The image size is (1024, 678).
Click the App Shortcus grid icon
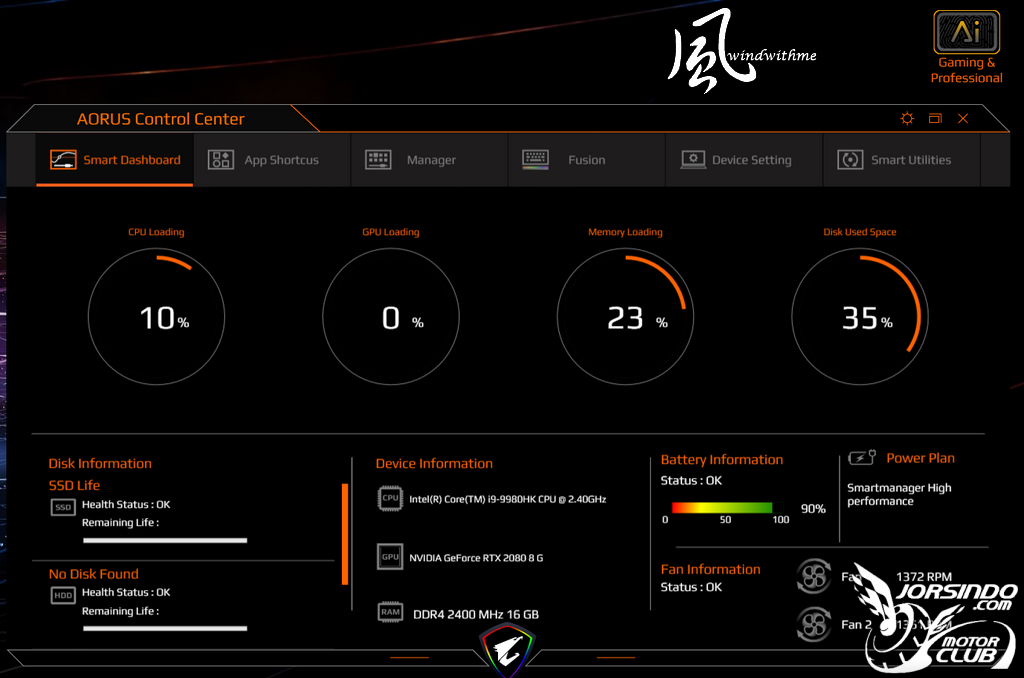point(221,159)
